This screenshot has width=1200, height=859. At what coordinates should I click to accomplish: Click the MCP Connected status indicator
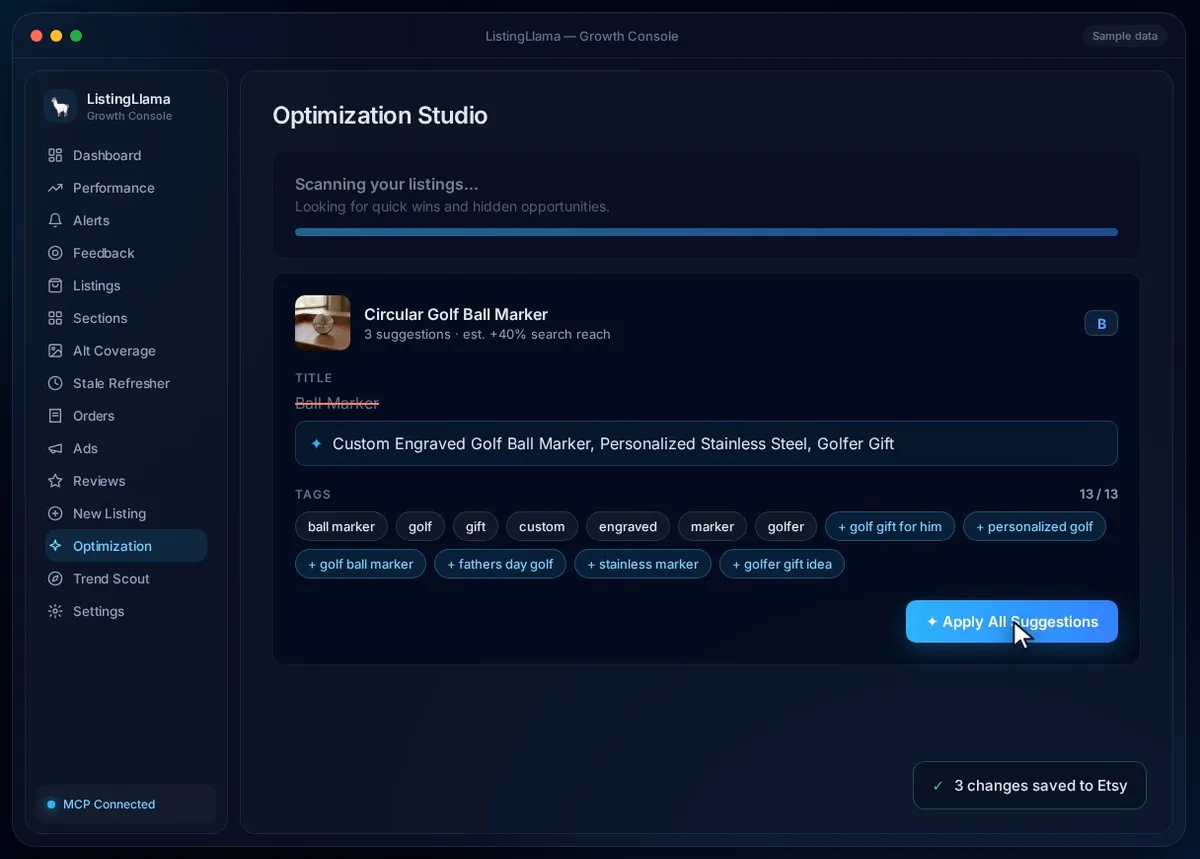click(x=126, y=804)
